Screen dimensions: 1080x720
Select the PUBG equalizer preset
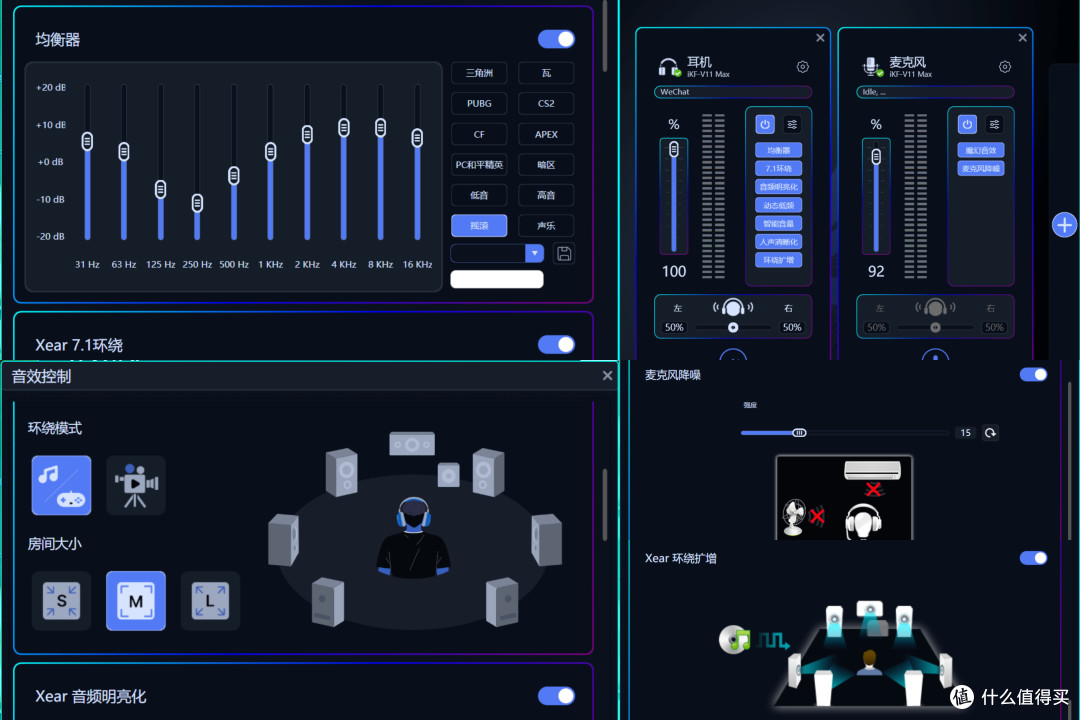point(479,103)
